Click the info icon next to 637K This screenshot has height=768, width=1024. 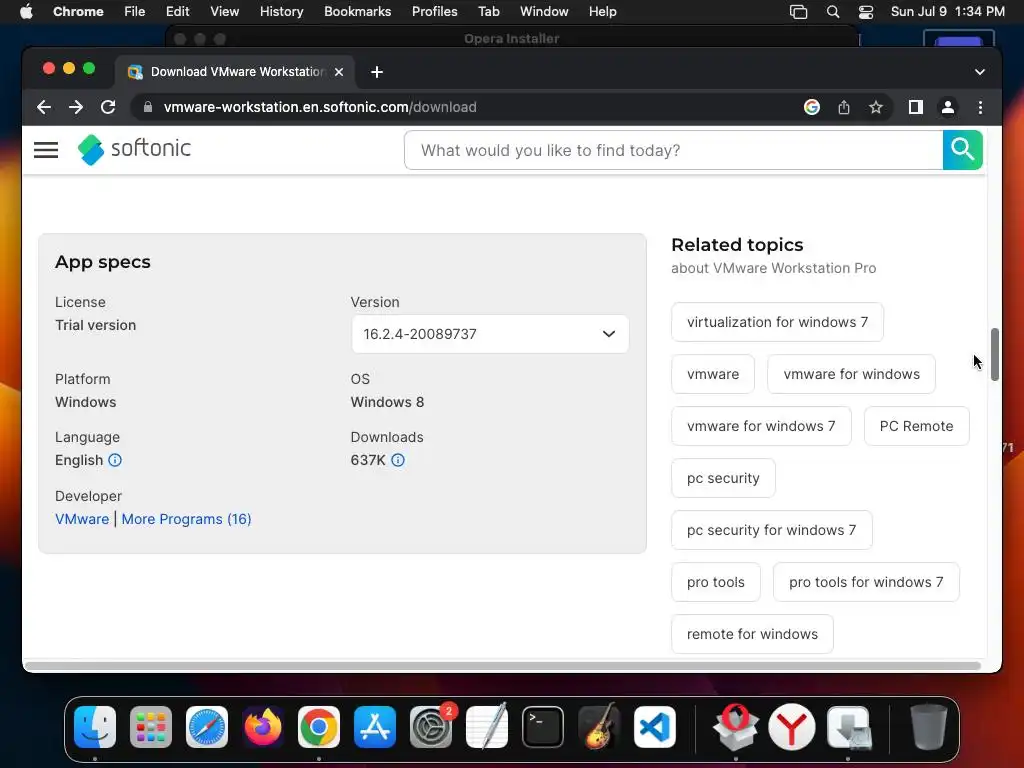point(398,460)
